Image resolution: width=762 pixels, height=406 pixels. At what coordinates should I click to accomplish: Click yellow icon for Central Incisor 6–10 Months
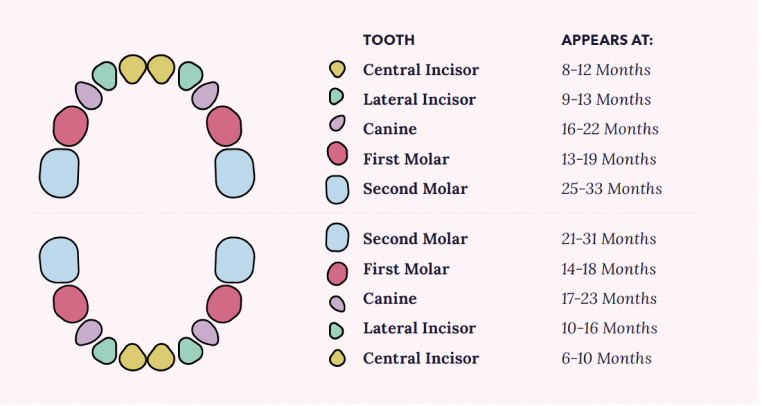(x=337, y=358)
